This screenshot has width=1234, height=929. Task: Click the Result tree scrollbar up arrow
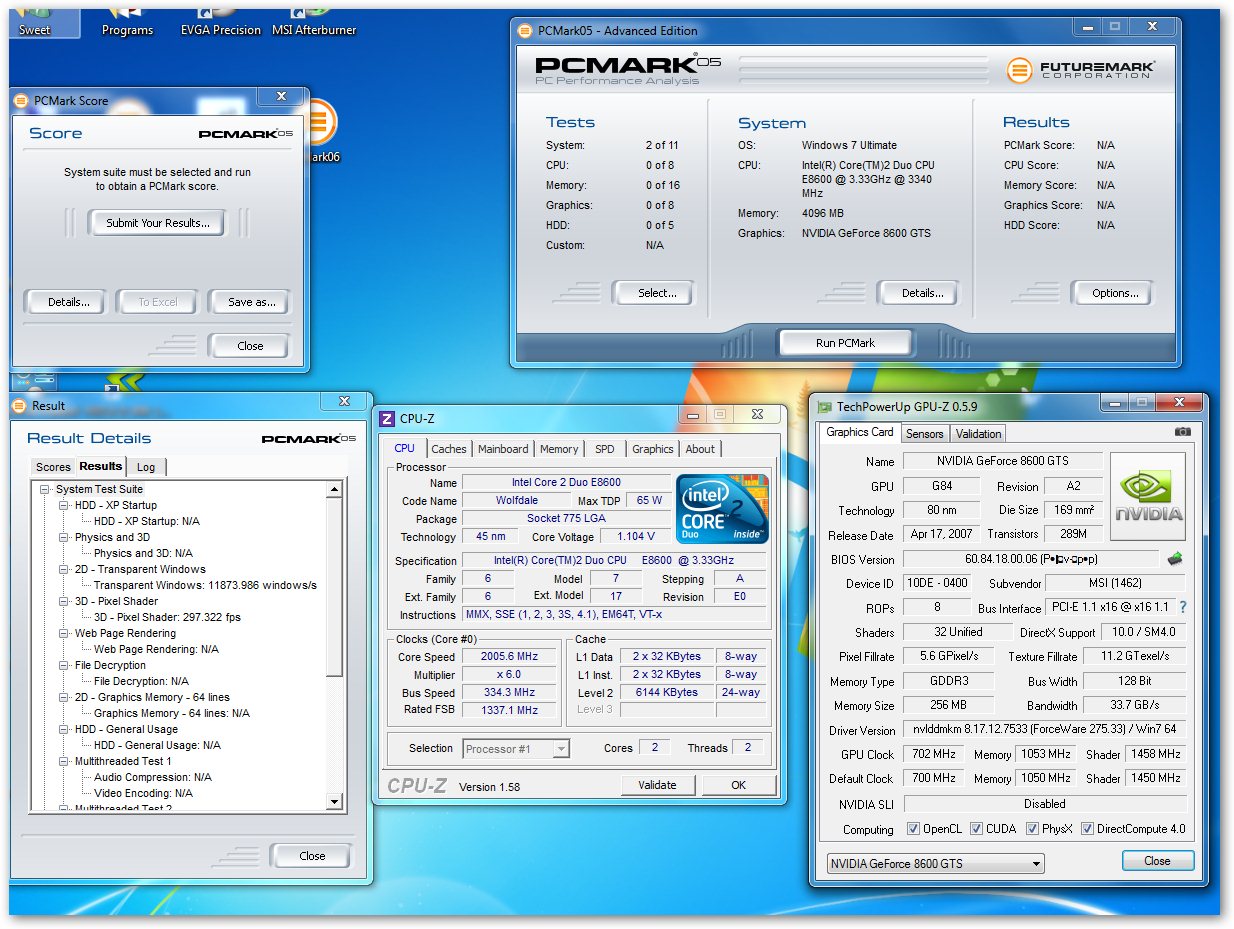coord(336,489)
